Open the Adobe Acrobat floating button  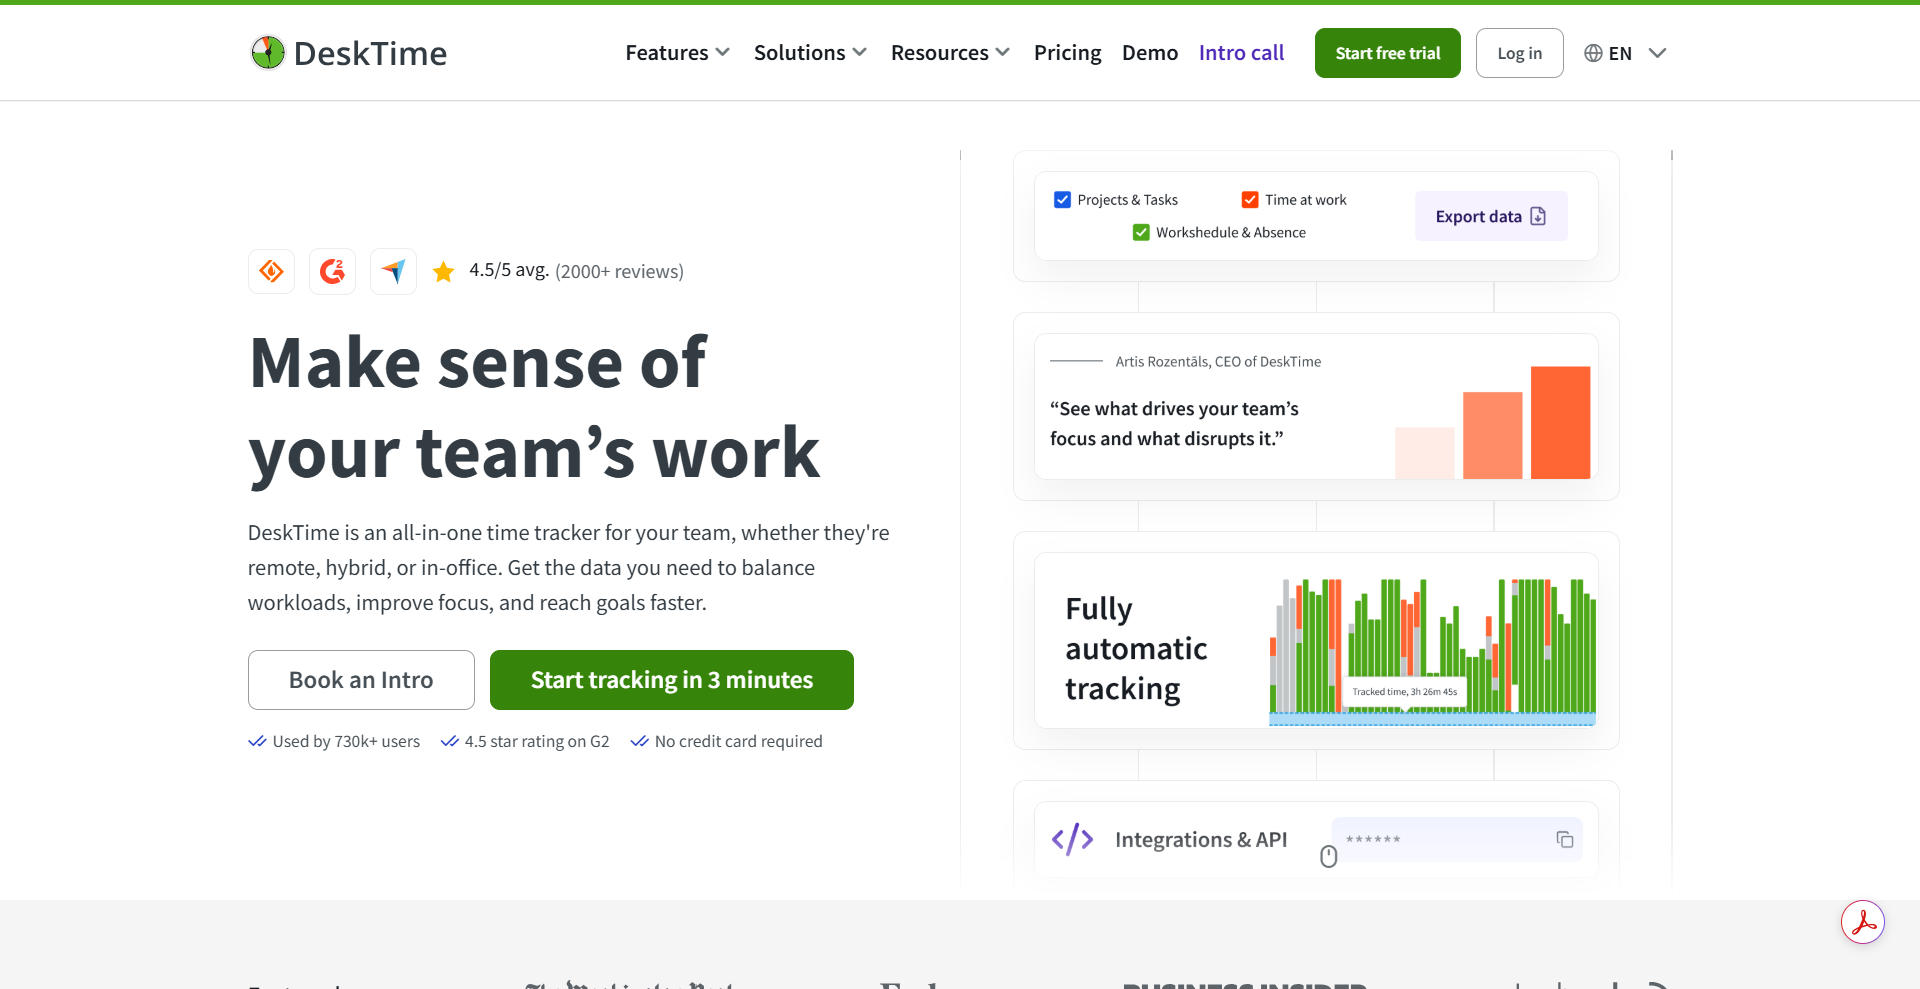1863,922
